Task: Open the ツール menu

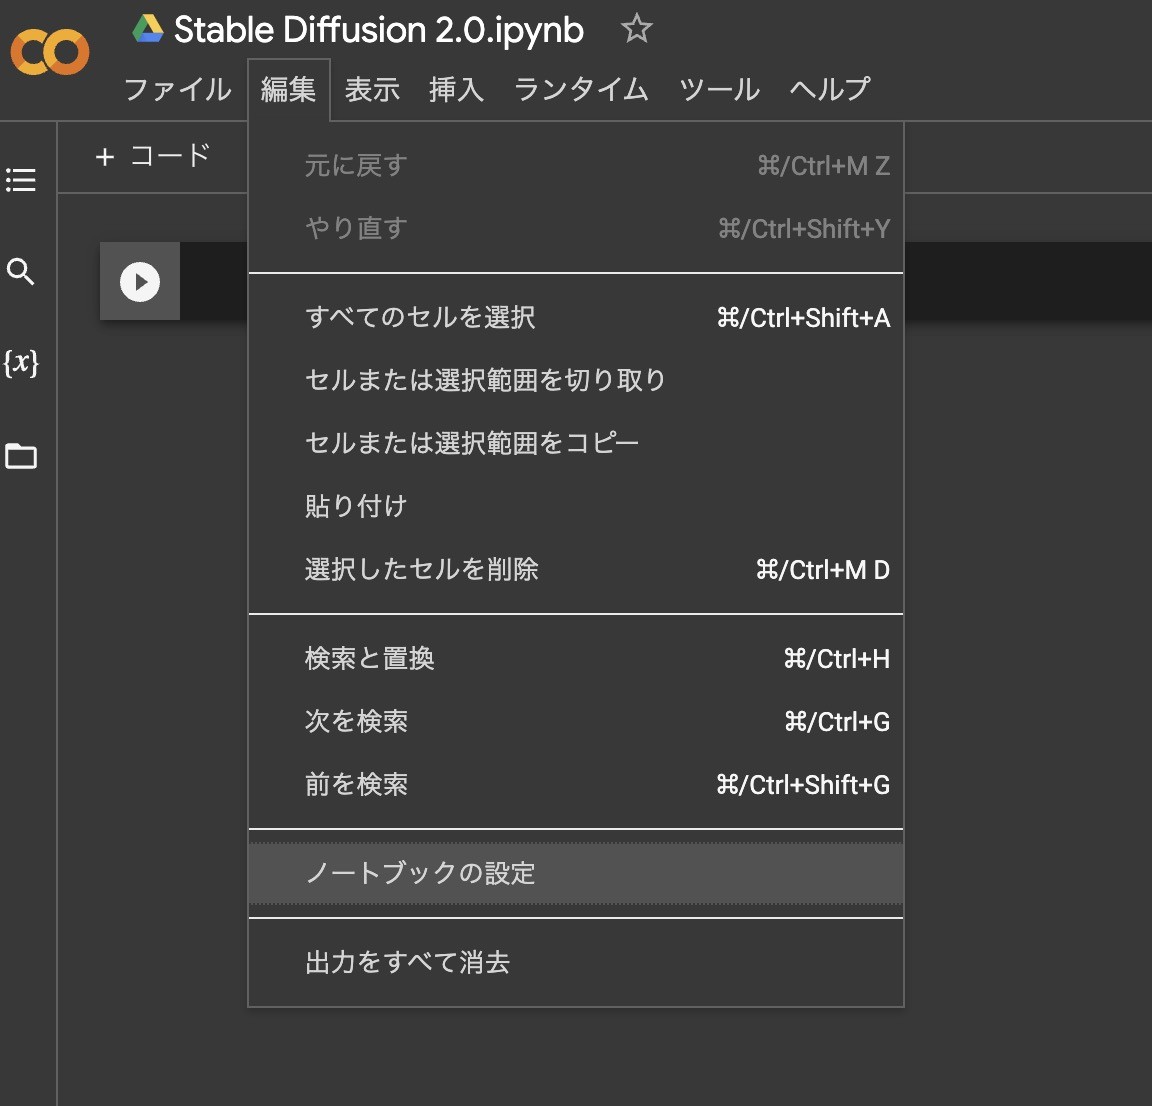Action: pyautogui.click(x=719, y=90)
